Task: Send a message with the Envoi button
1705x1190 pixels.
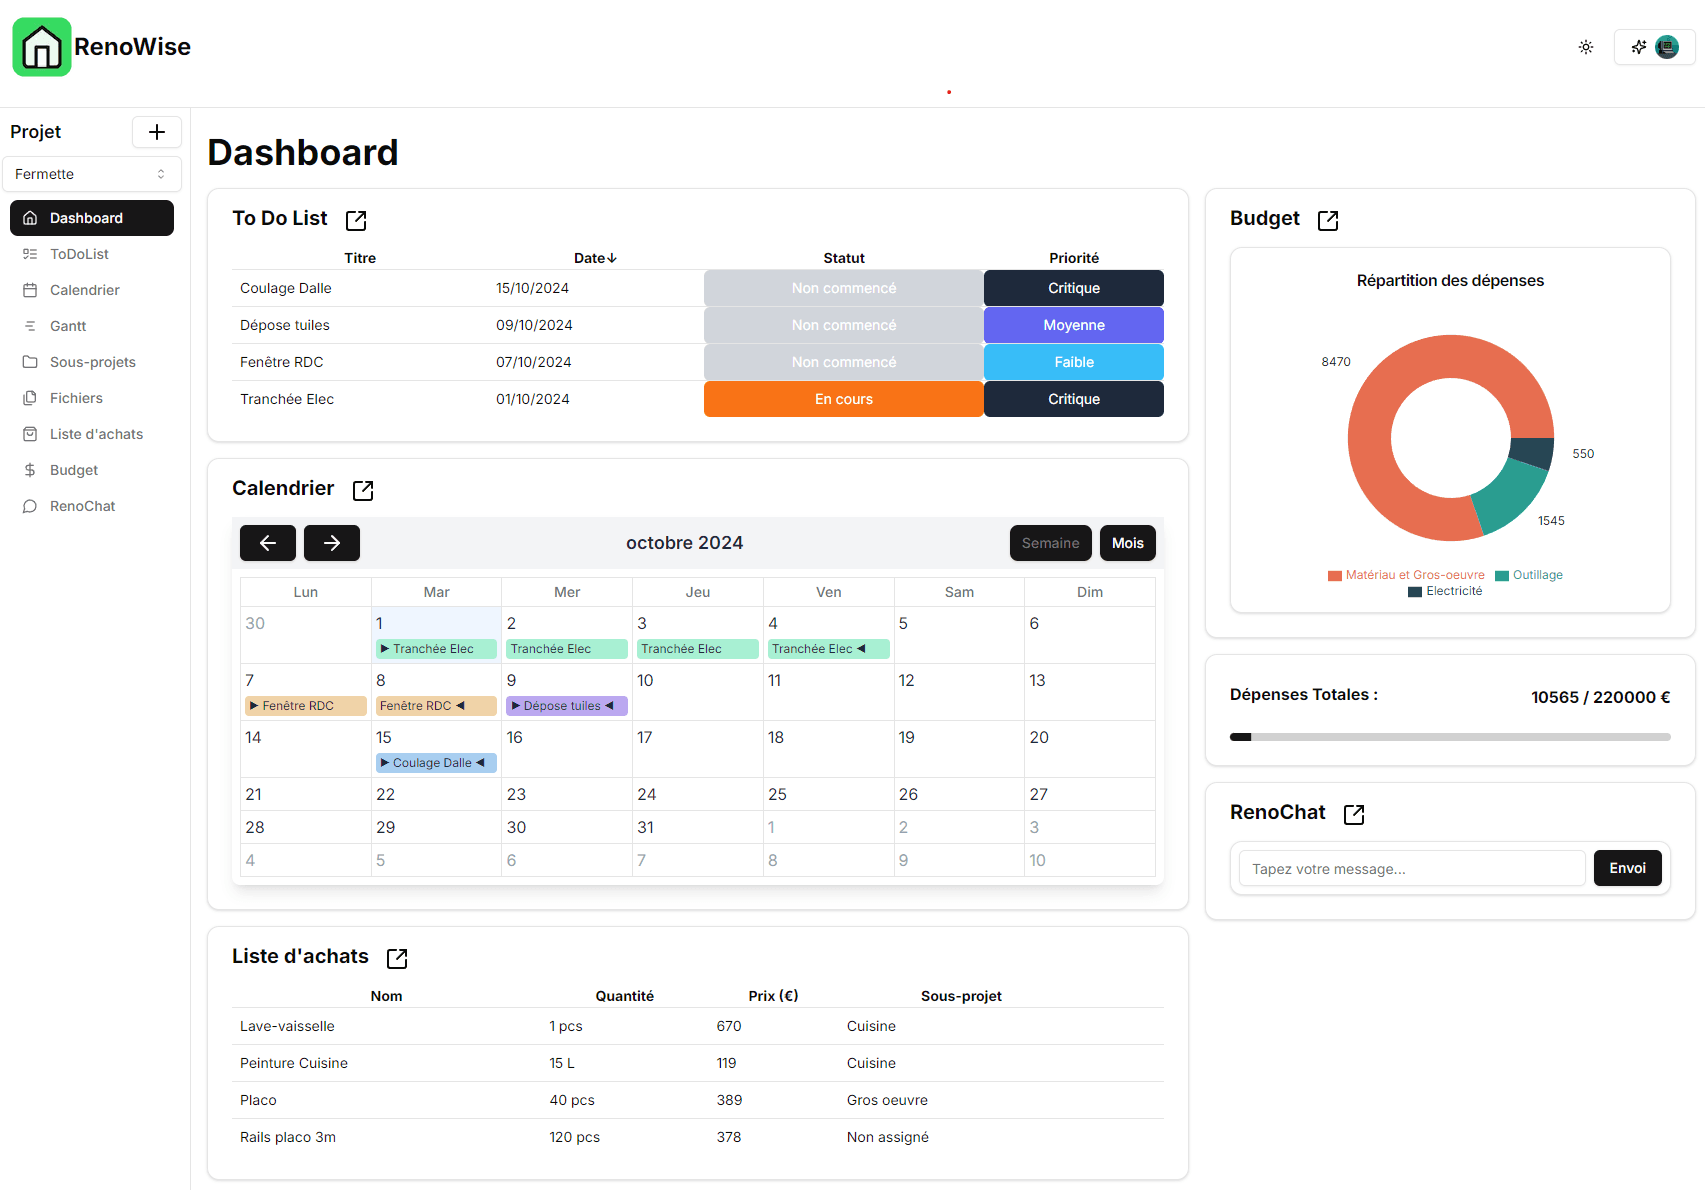Action: click(1627, 868)
